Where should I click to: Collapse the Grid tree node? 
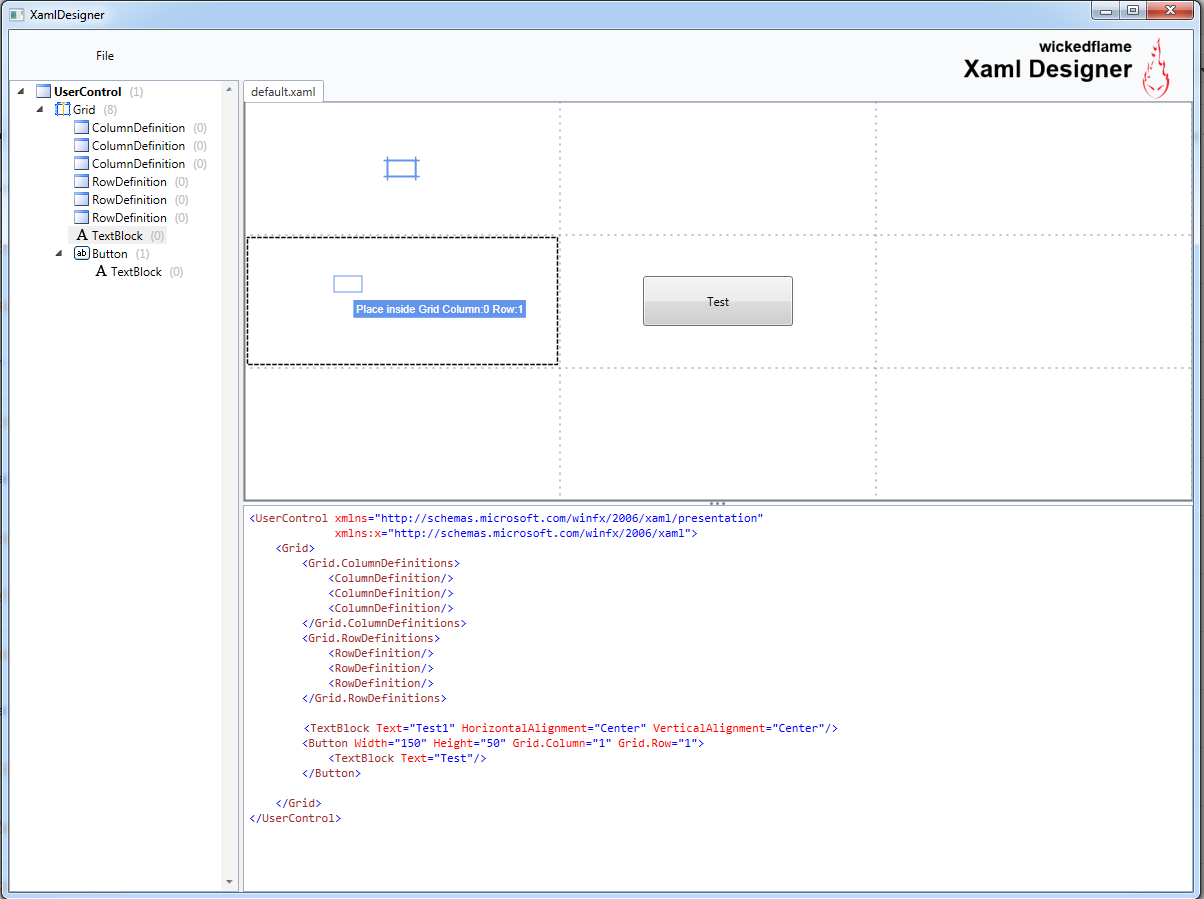click(39, 109)
